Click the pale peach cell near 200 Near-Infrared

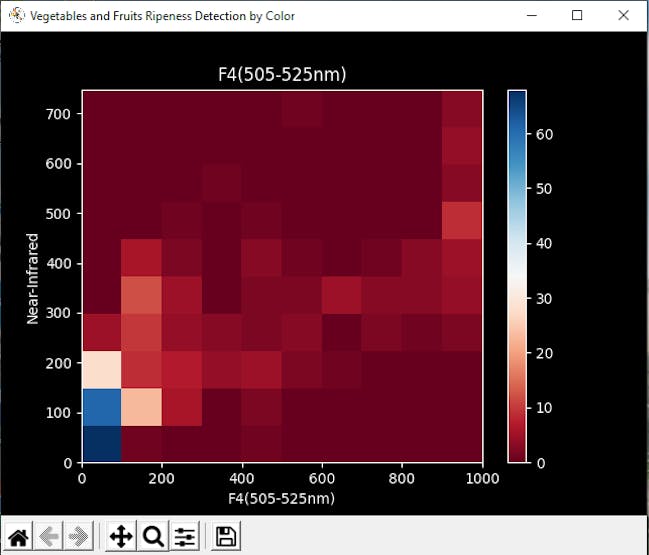(x=102, y=370)
